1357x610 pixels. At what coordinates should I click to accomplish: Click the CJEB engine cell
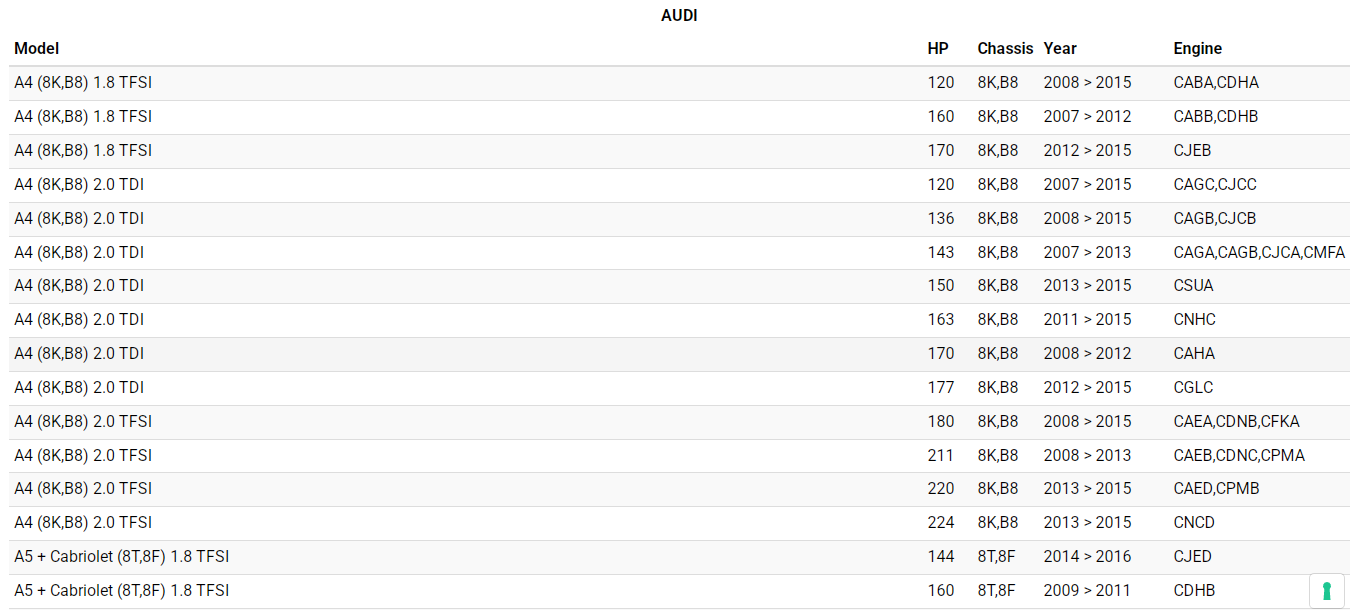coord(1192,151)
